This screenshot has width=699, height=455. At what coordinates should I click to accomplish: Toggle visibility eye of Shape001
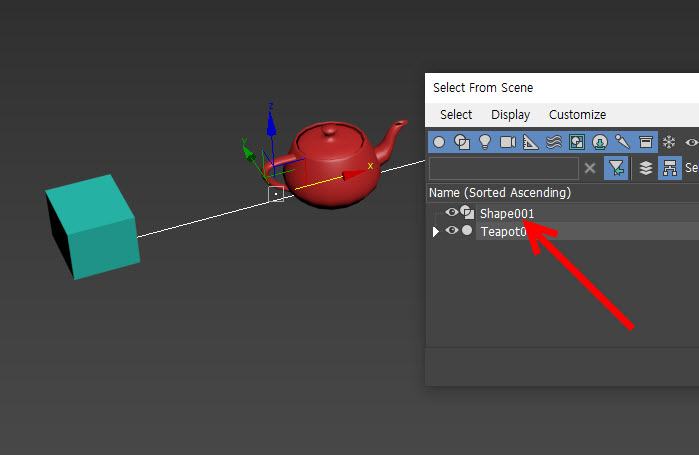452,212
